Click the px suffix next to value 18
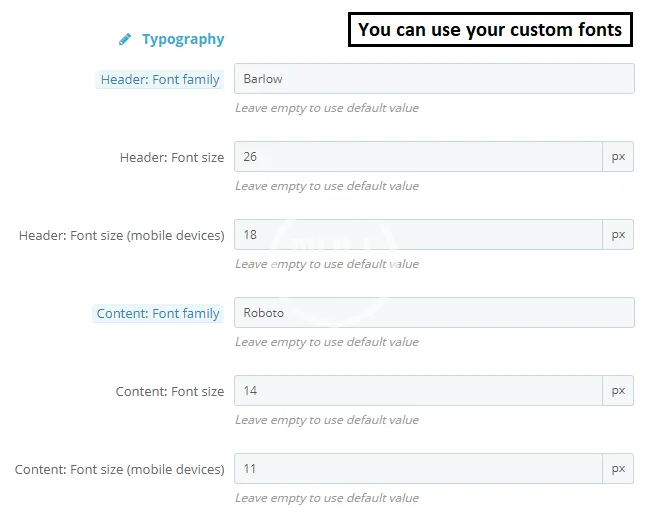This screenshot has width=667, height=525. point(618,235)
